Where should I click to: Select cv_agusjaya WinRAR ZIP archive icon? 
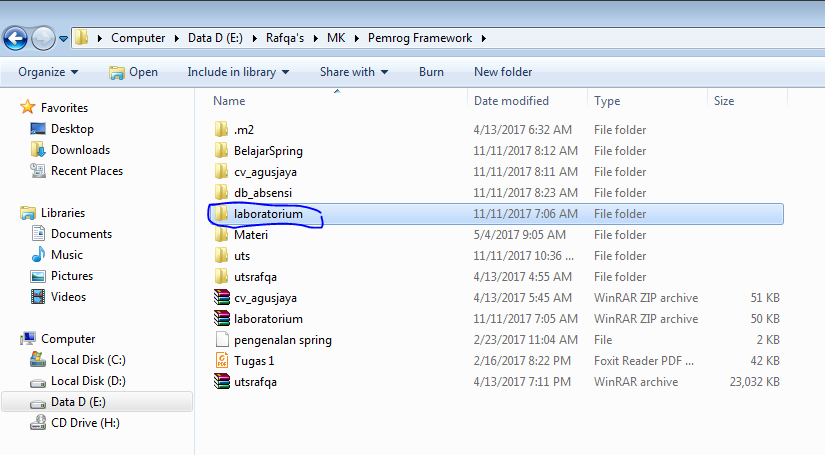[222, 298]
